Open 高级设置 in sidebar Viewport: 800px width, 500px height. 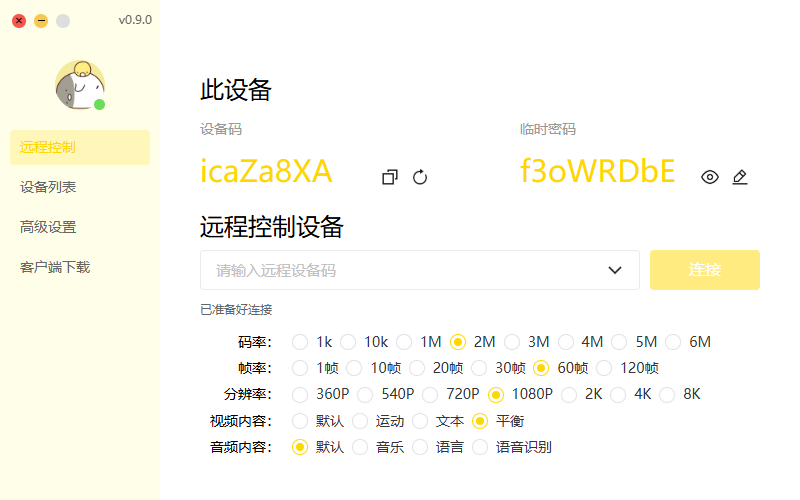point(80,227)
